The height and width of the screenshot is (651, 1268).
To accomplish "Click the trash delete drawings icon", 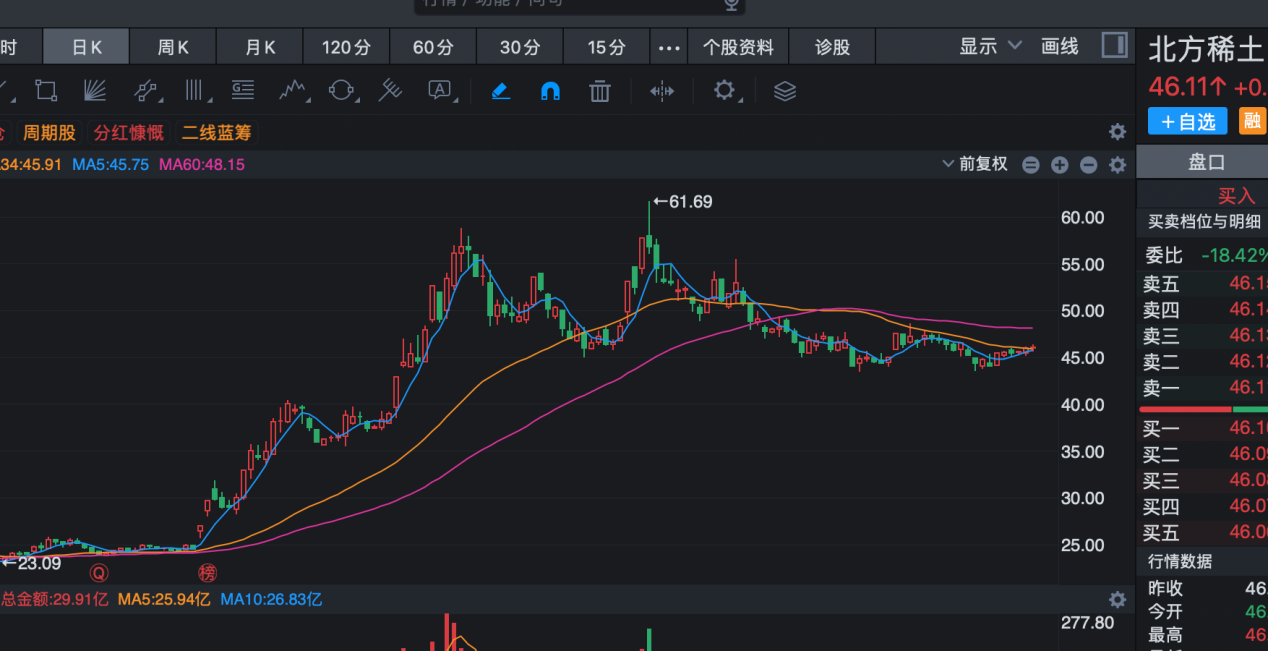I will 600,91.
